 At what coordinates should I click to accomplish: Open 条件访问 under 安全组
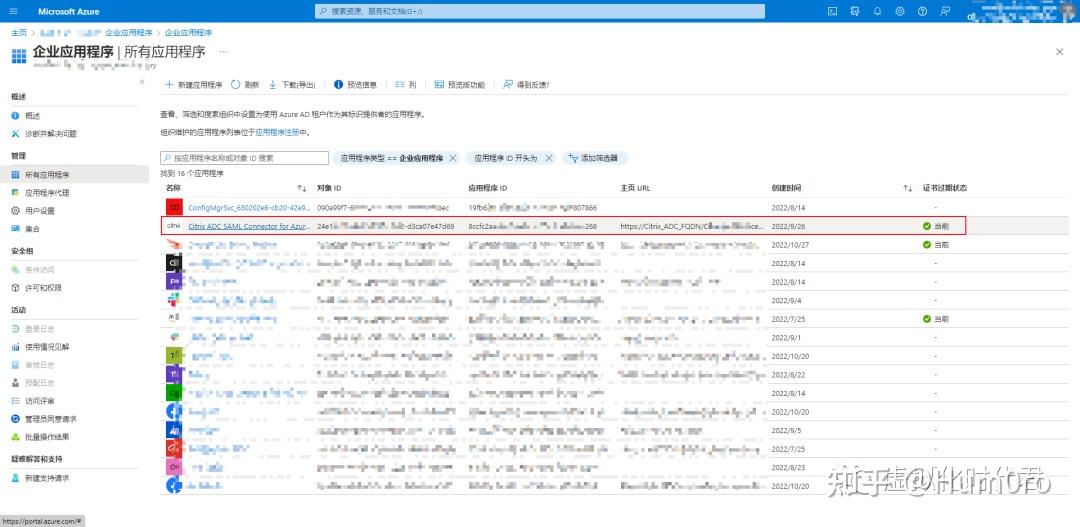point(33,270)
